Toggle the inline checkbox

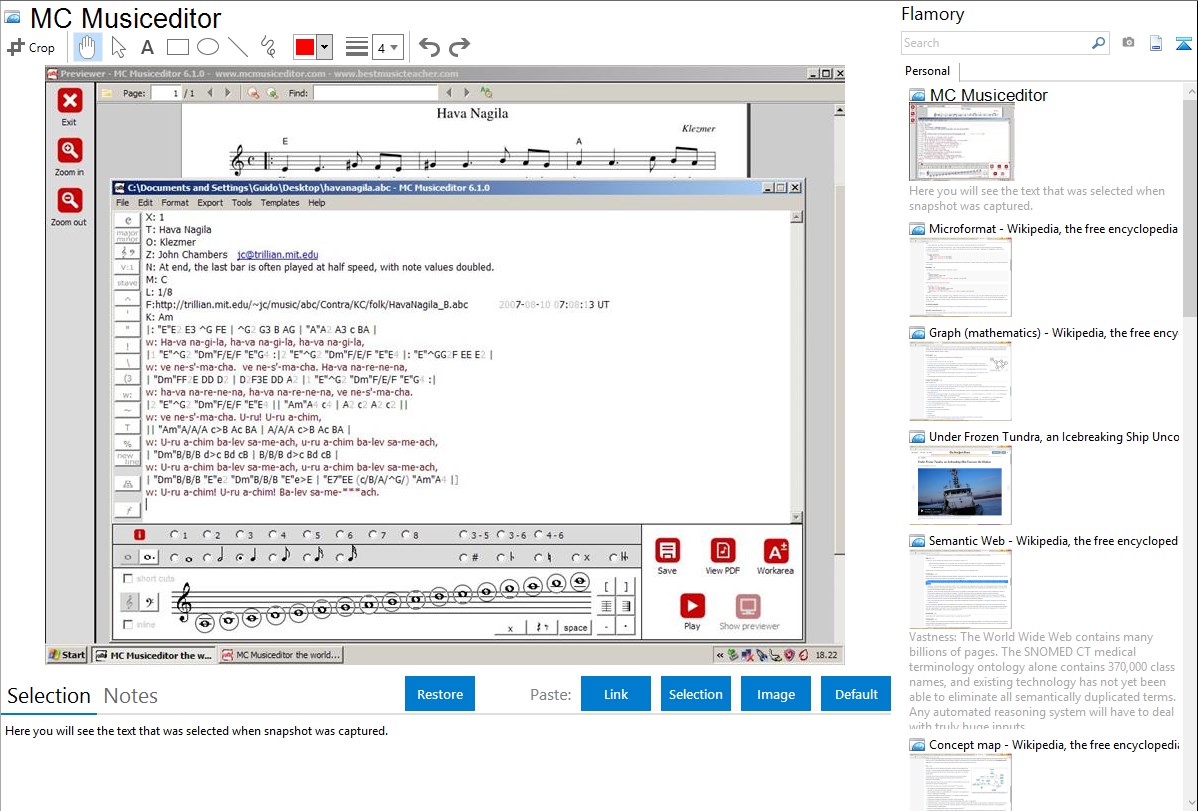[x=128, y=624]
